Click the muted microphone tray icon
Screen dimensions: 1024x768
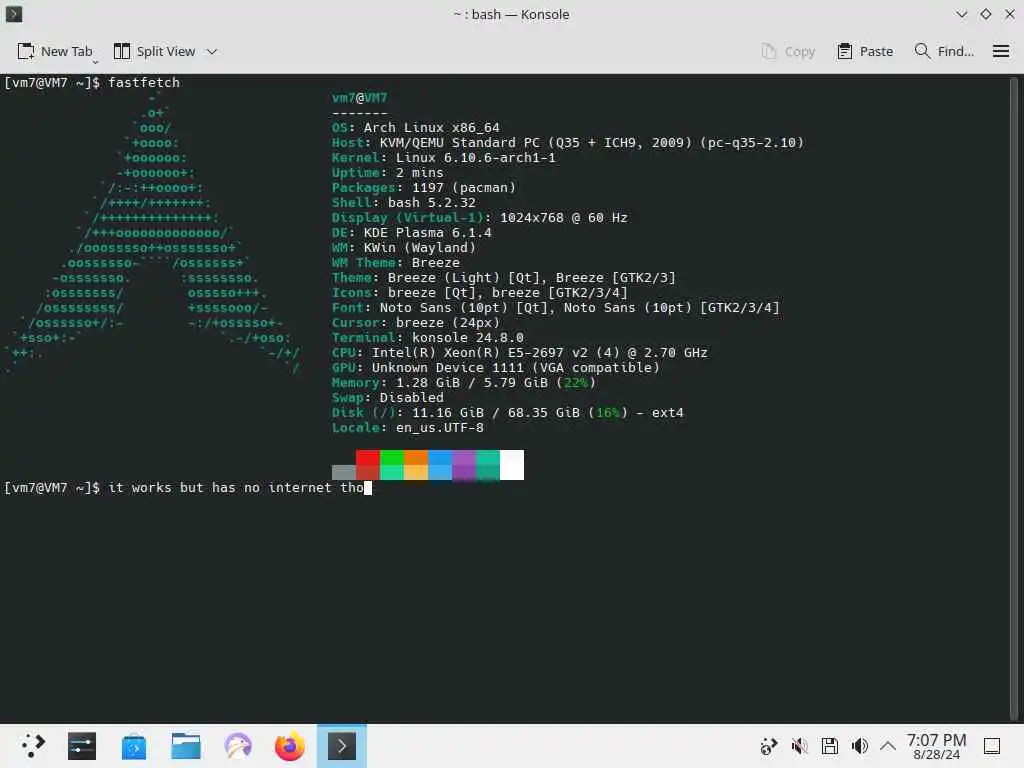(799, 746)
